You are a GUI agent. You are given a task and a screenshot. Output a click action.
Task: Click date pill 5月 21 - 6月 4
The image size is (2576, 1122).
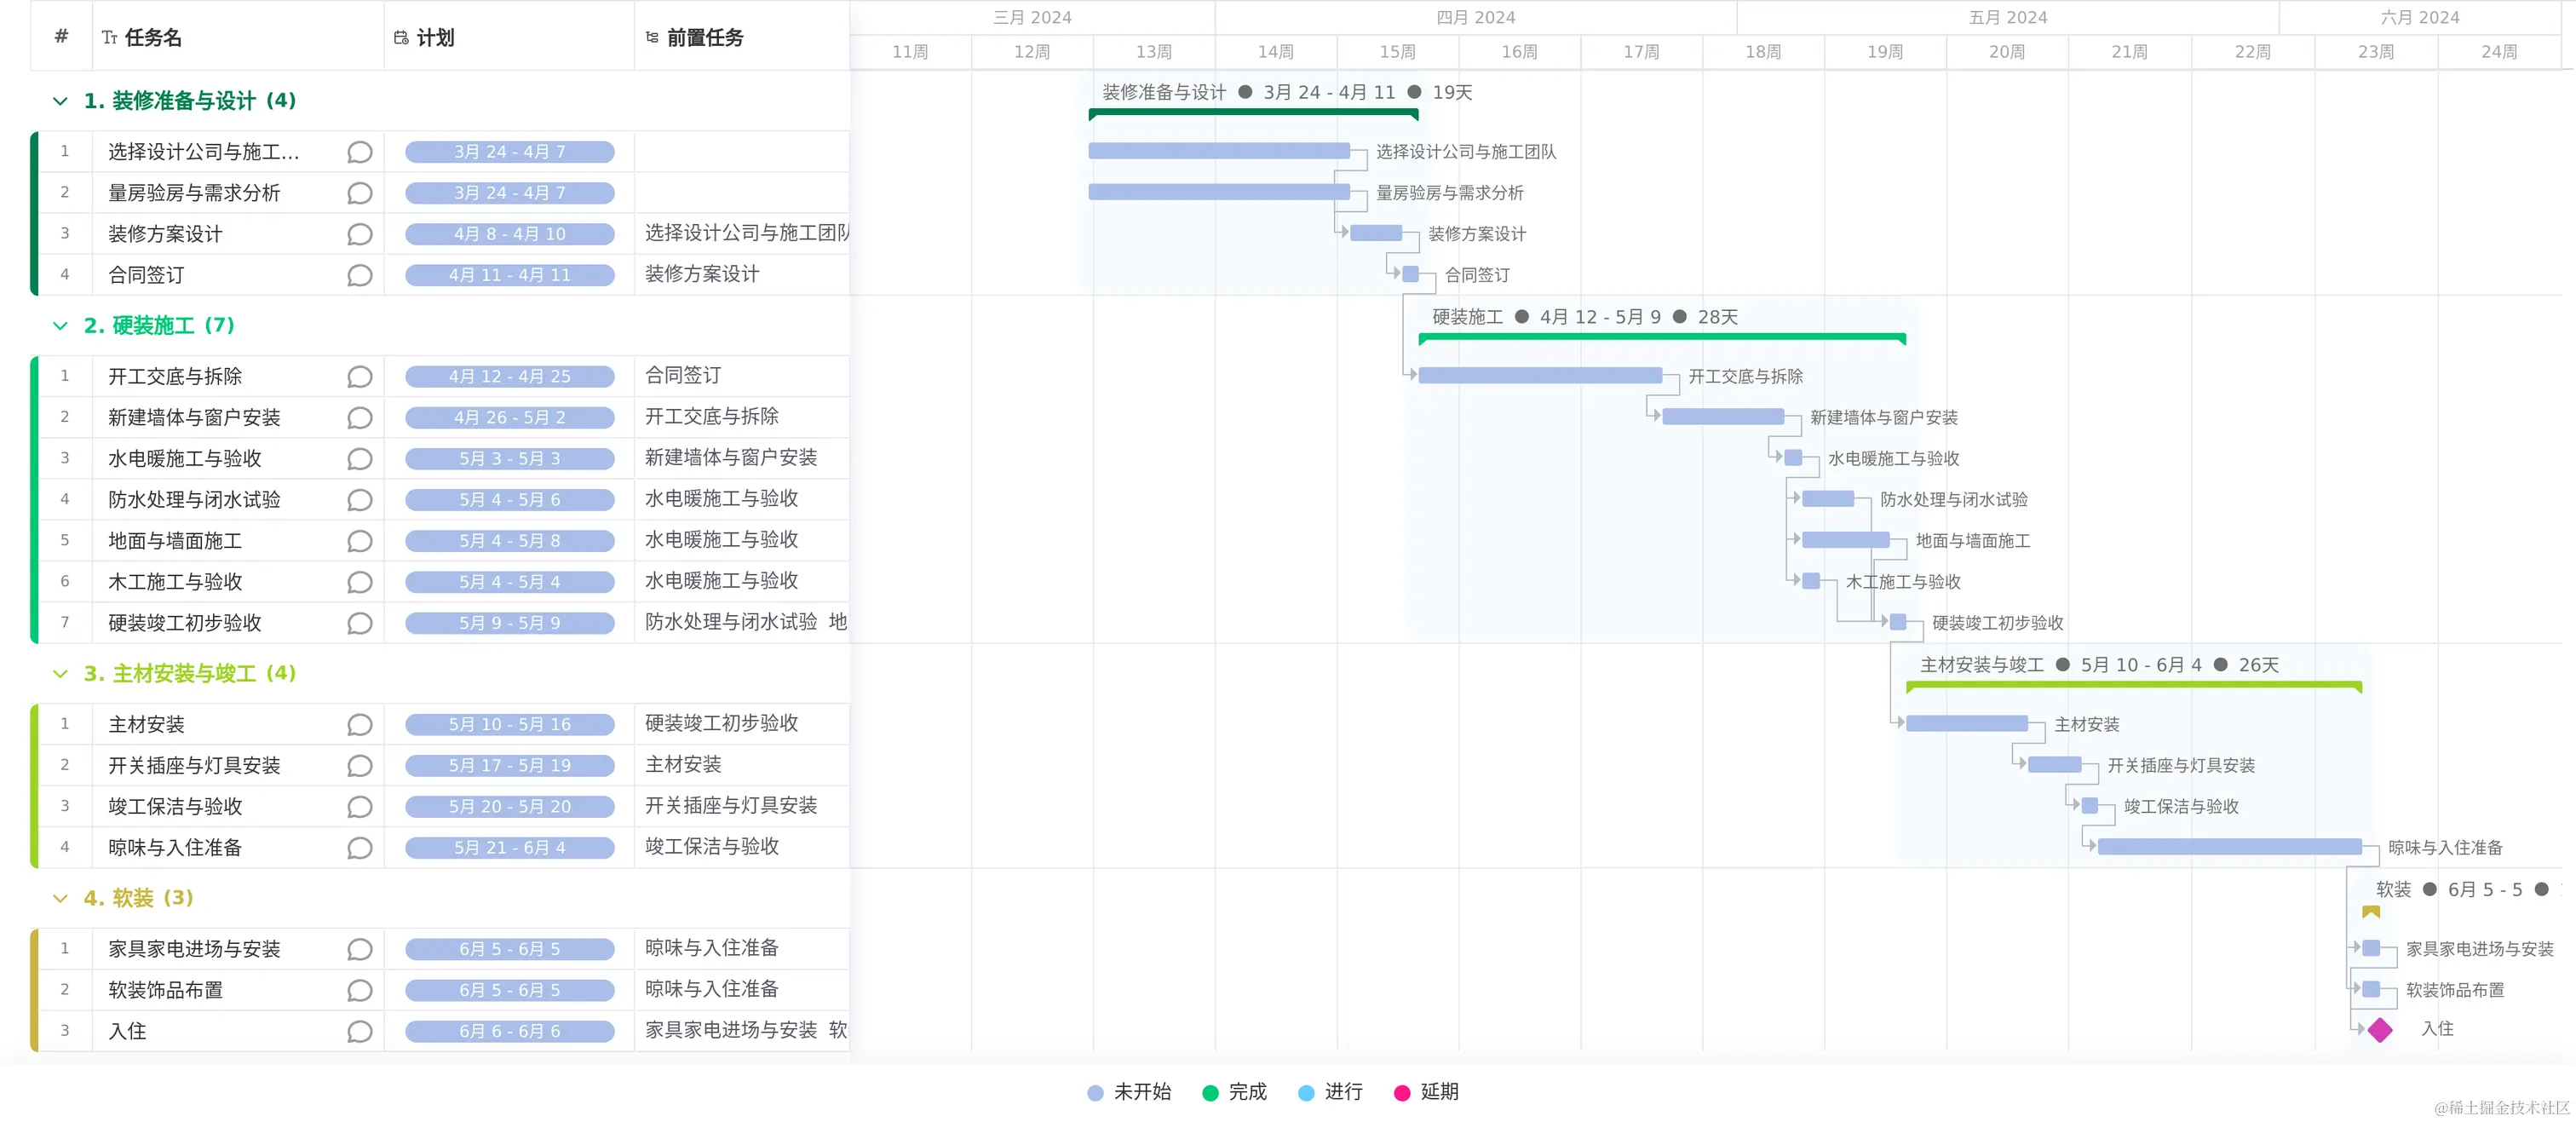[509, 848]
